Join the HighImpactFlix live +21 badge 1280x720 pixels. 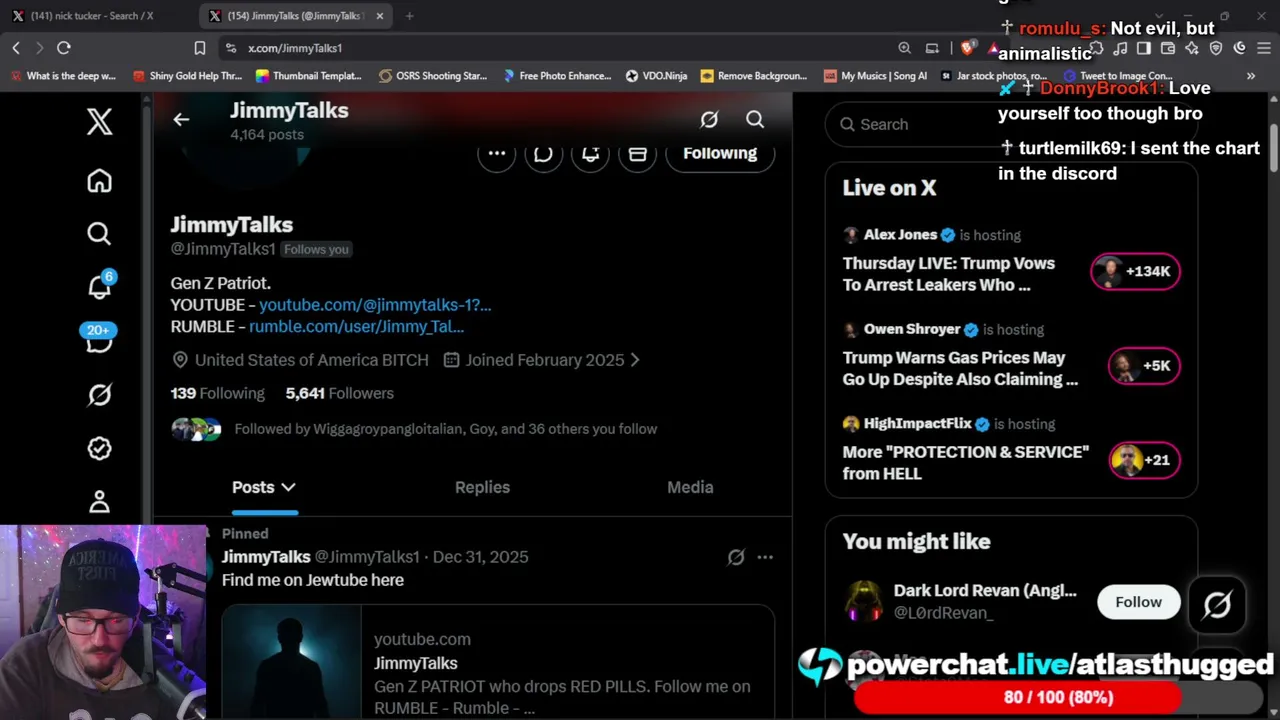click(1144, 460)
